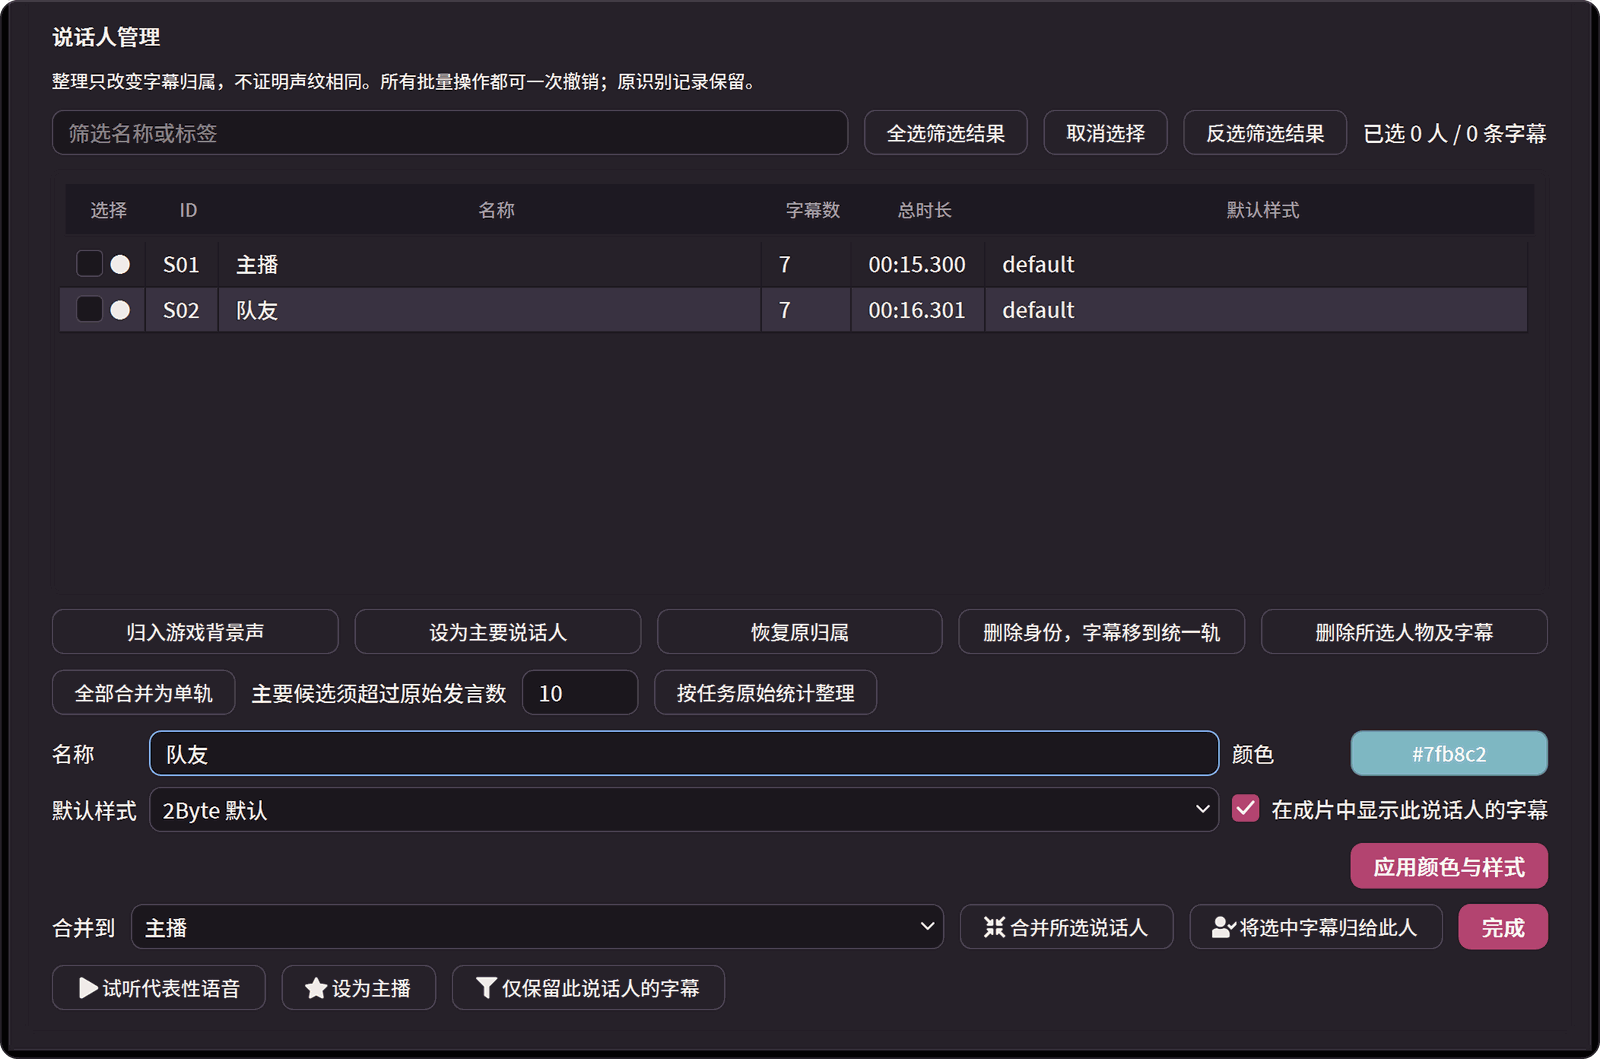Click 应用颜色与样式 button

[x=1449, y=866]
